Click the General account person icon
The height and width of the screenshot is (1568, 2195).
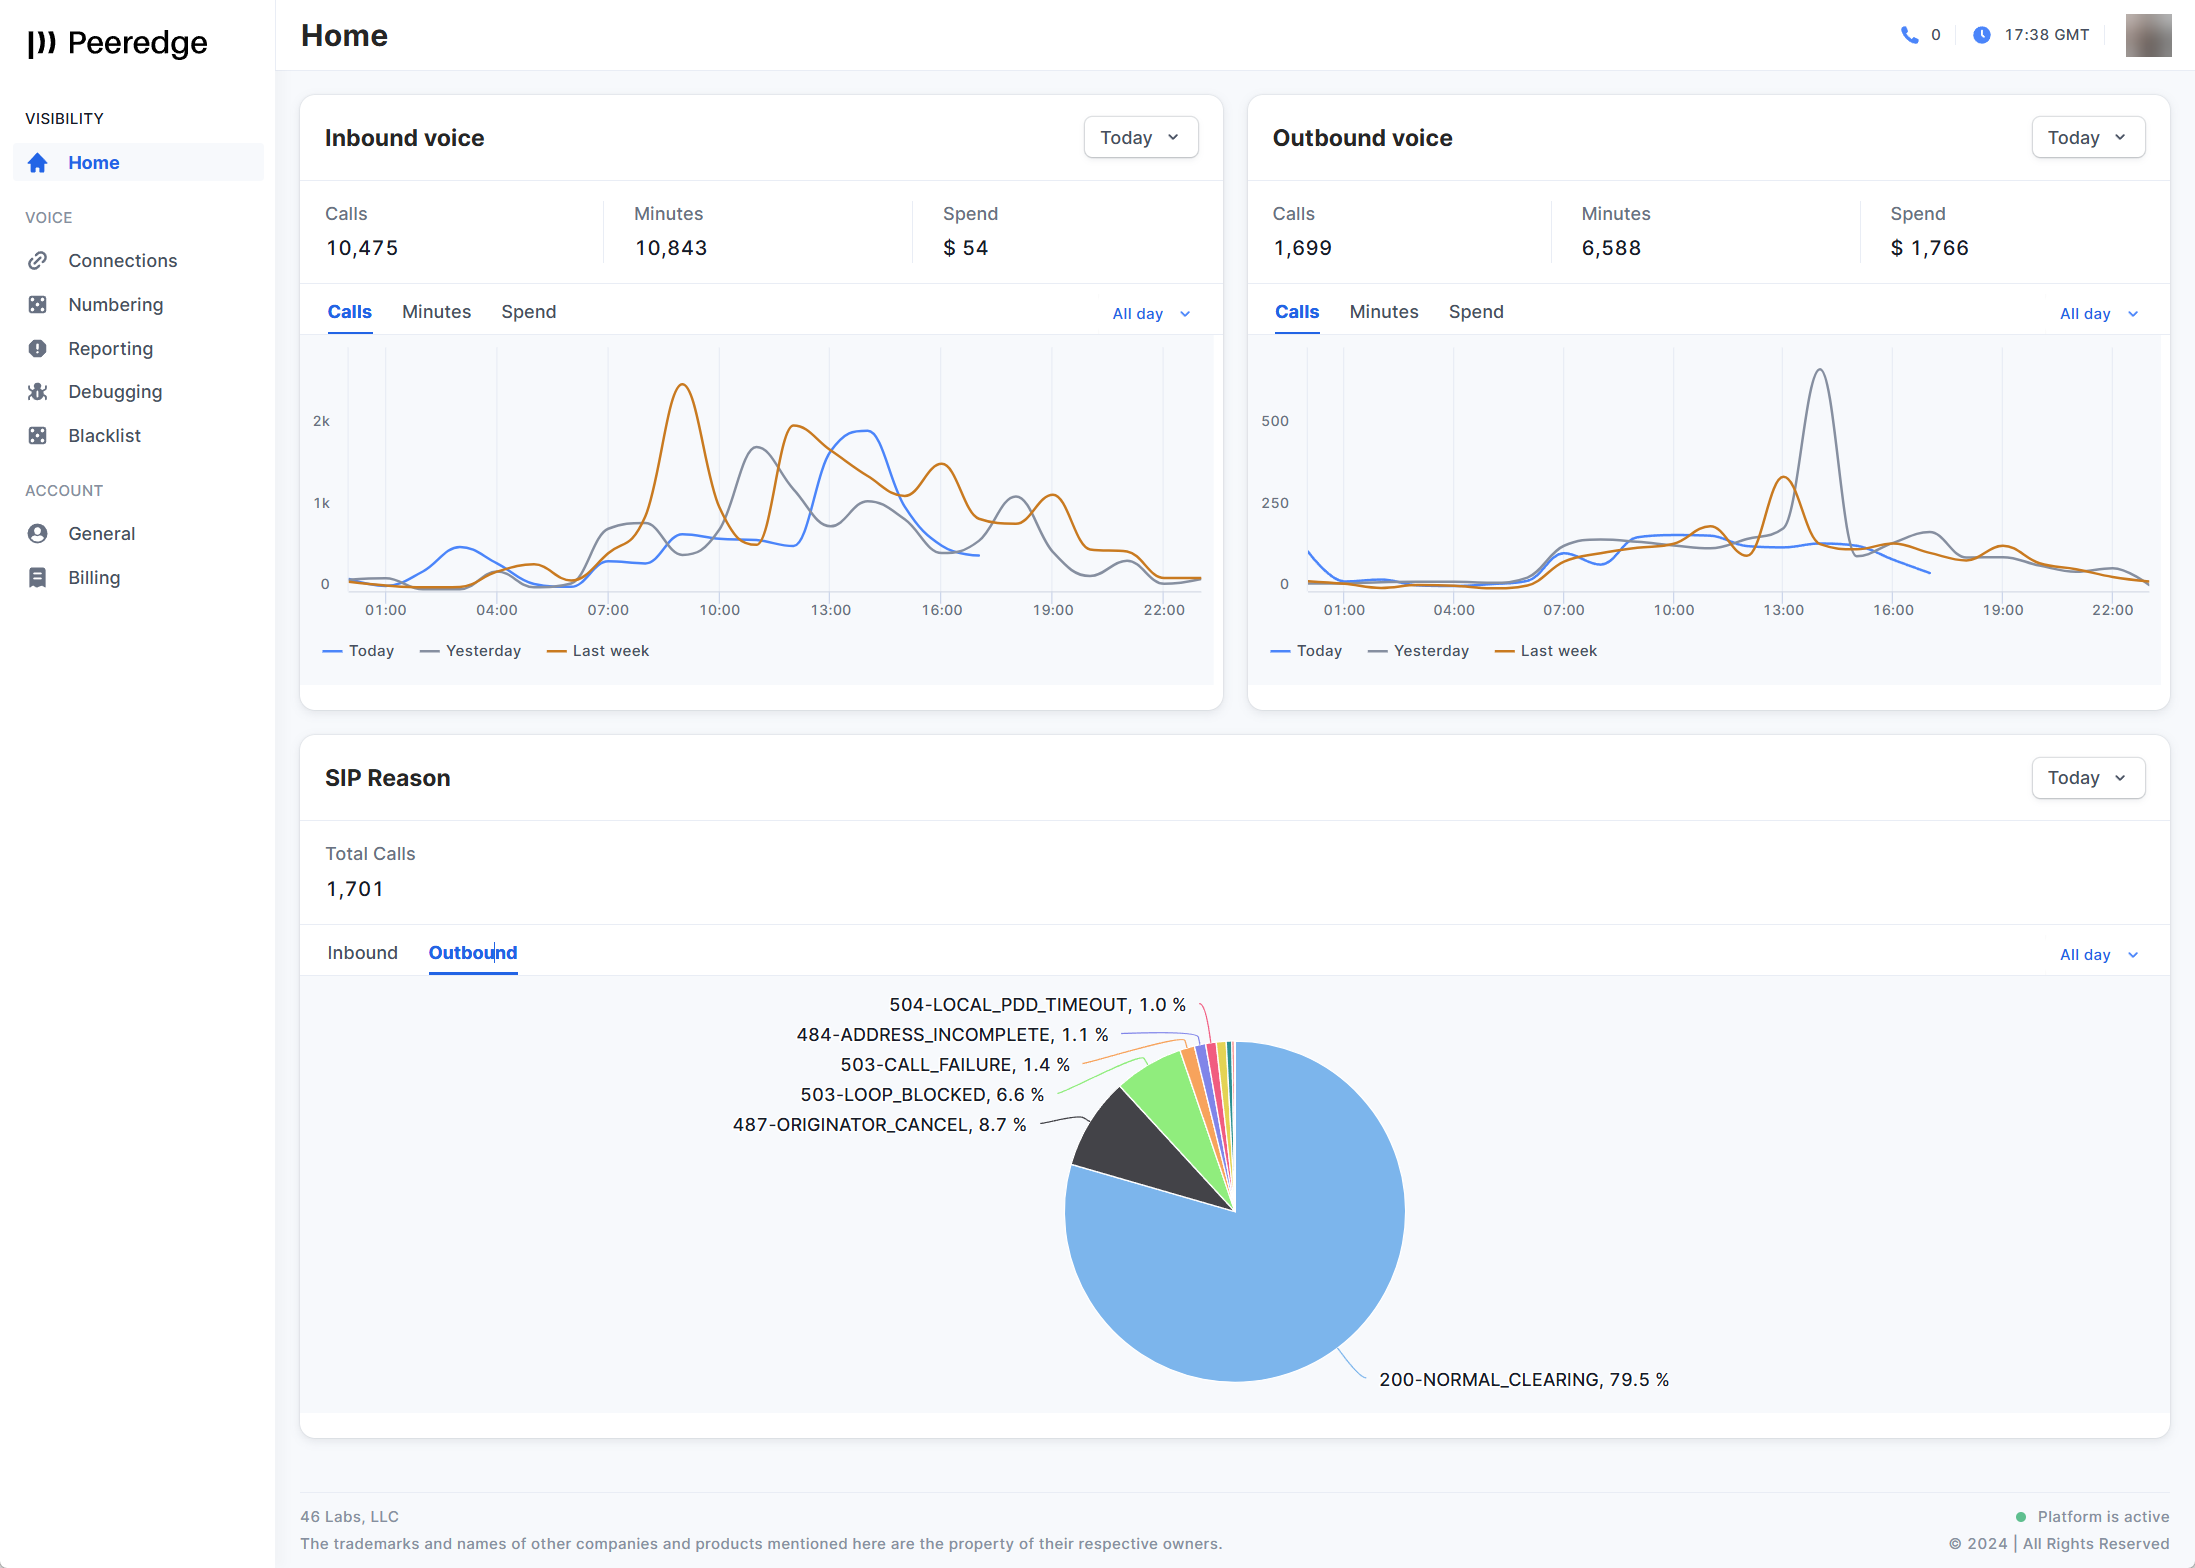(38, 534)
